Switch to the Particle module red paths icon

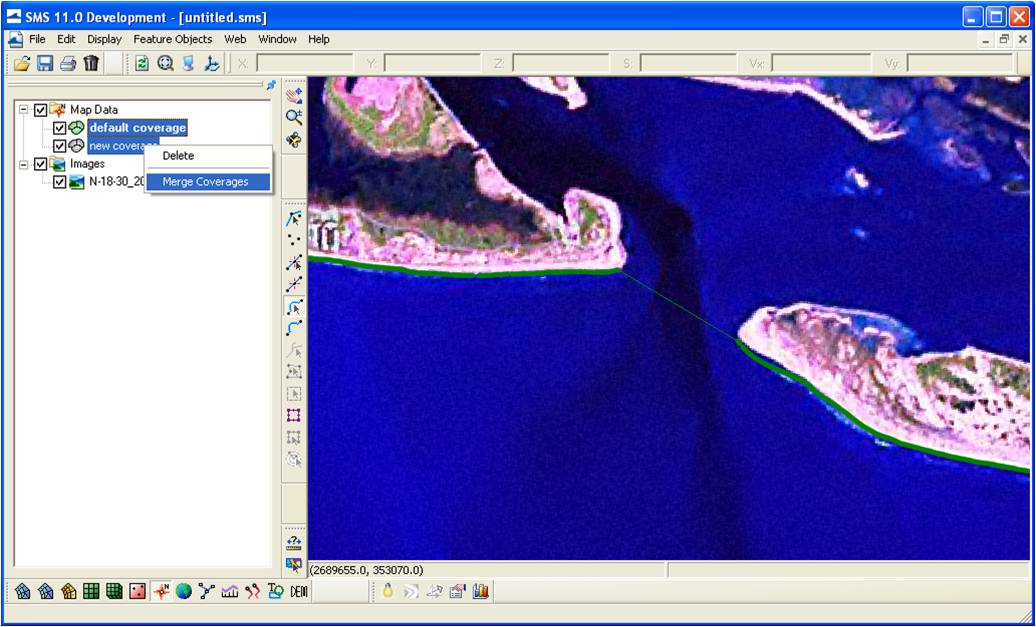coord(252,592)
